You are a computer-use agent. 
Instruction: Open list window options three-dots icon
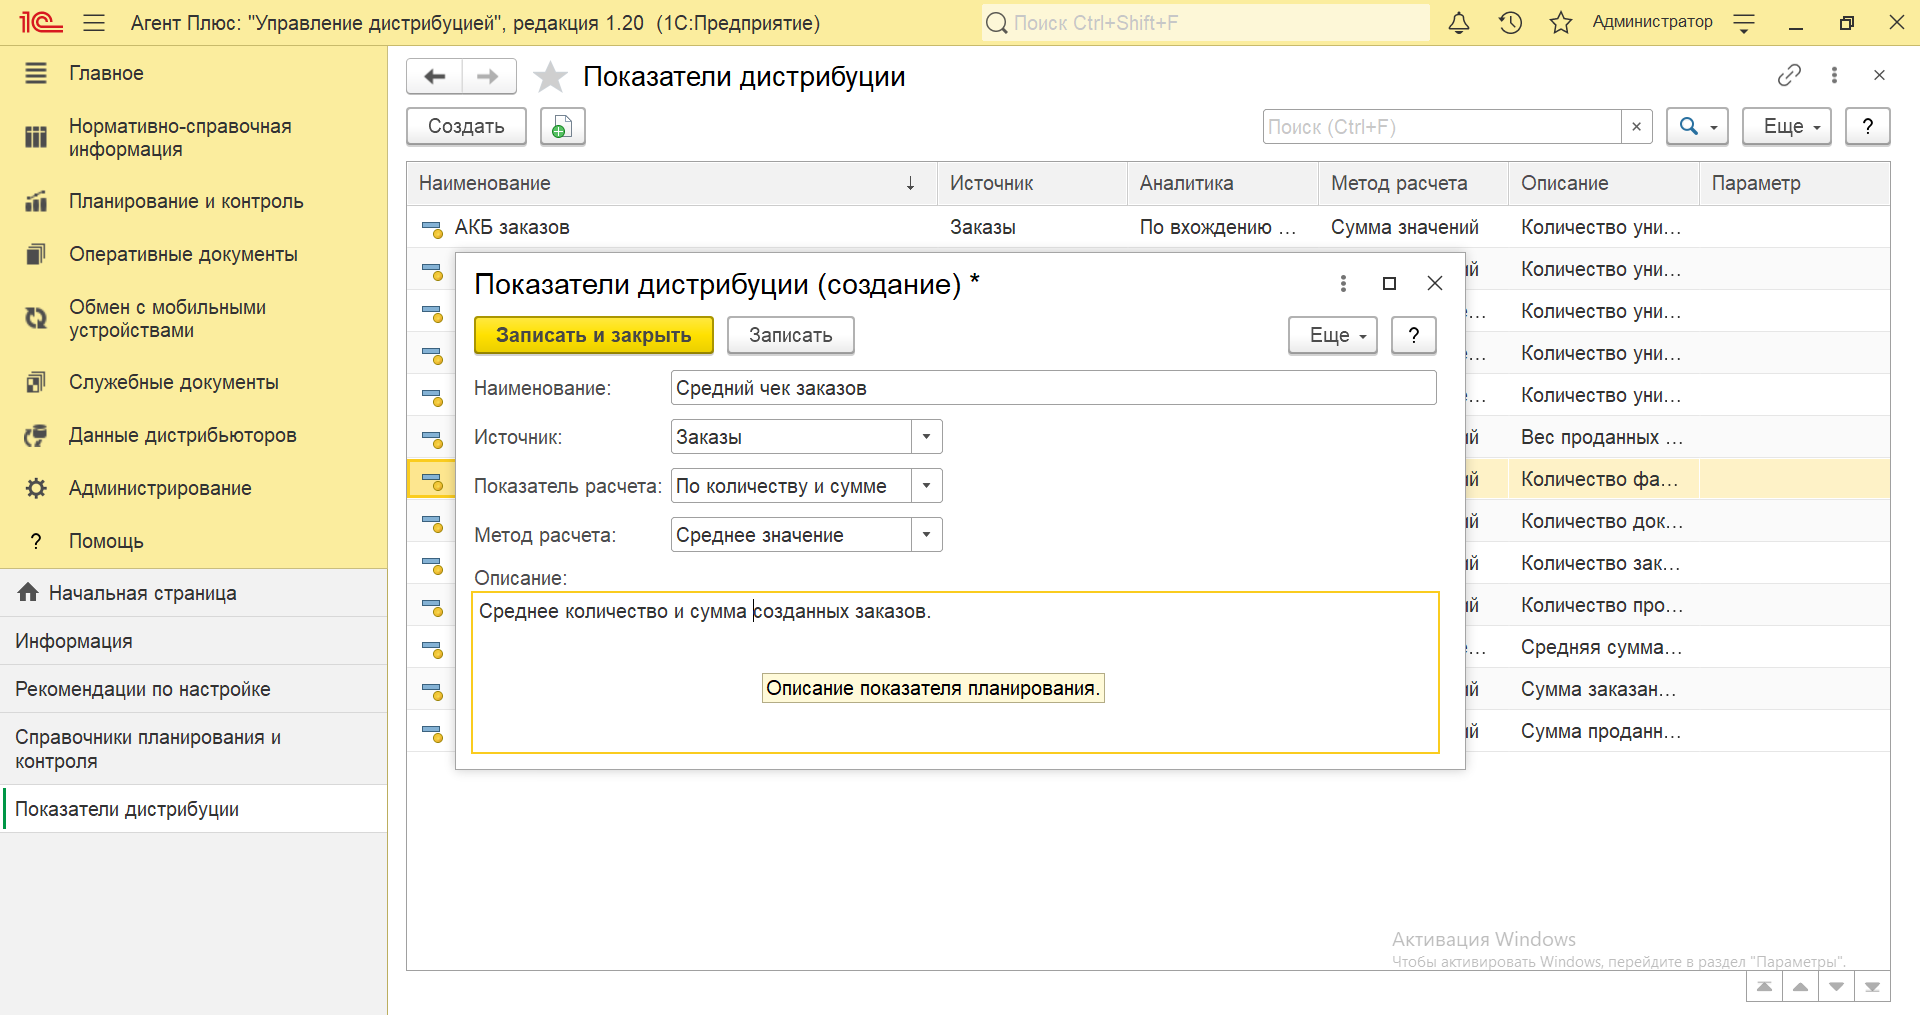(x=1834, y=75)
